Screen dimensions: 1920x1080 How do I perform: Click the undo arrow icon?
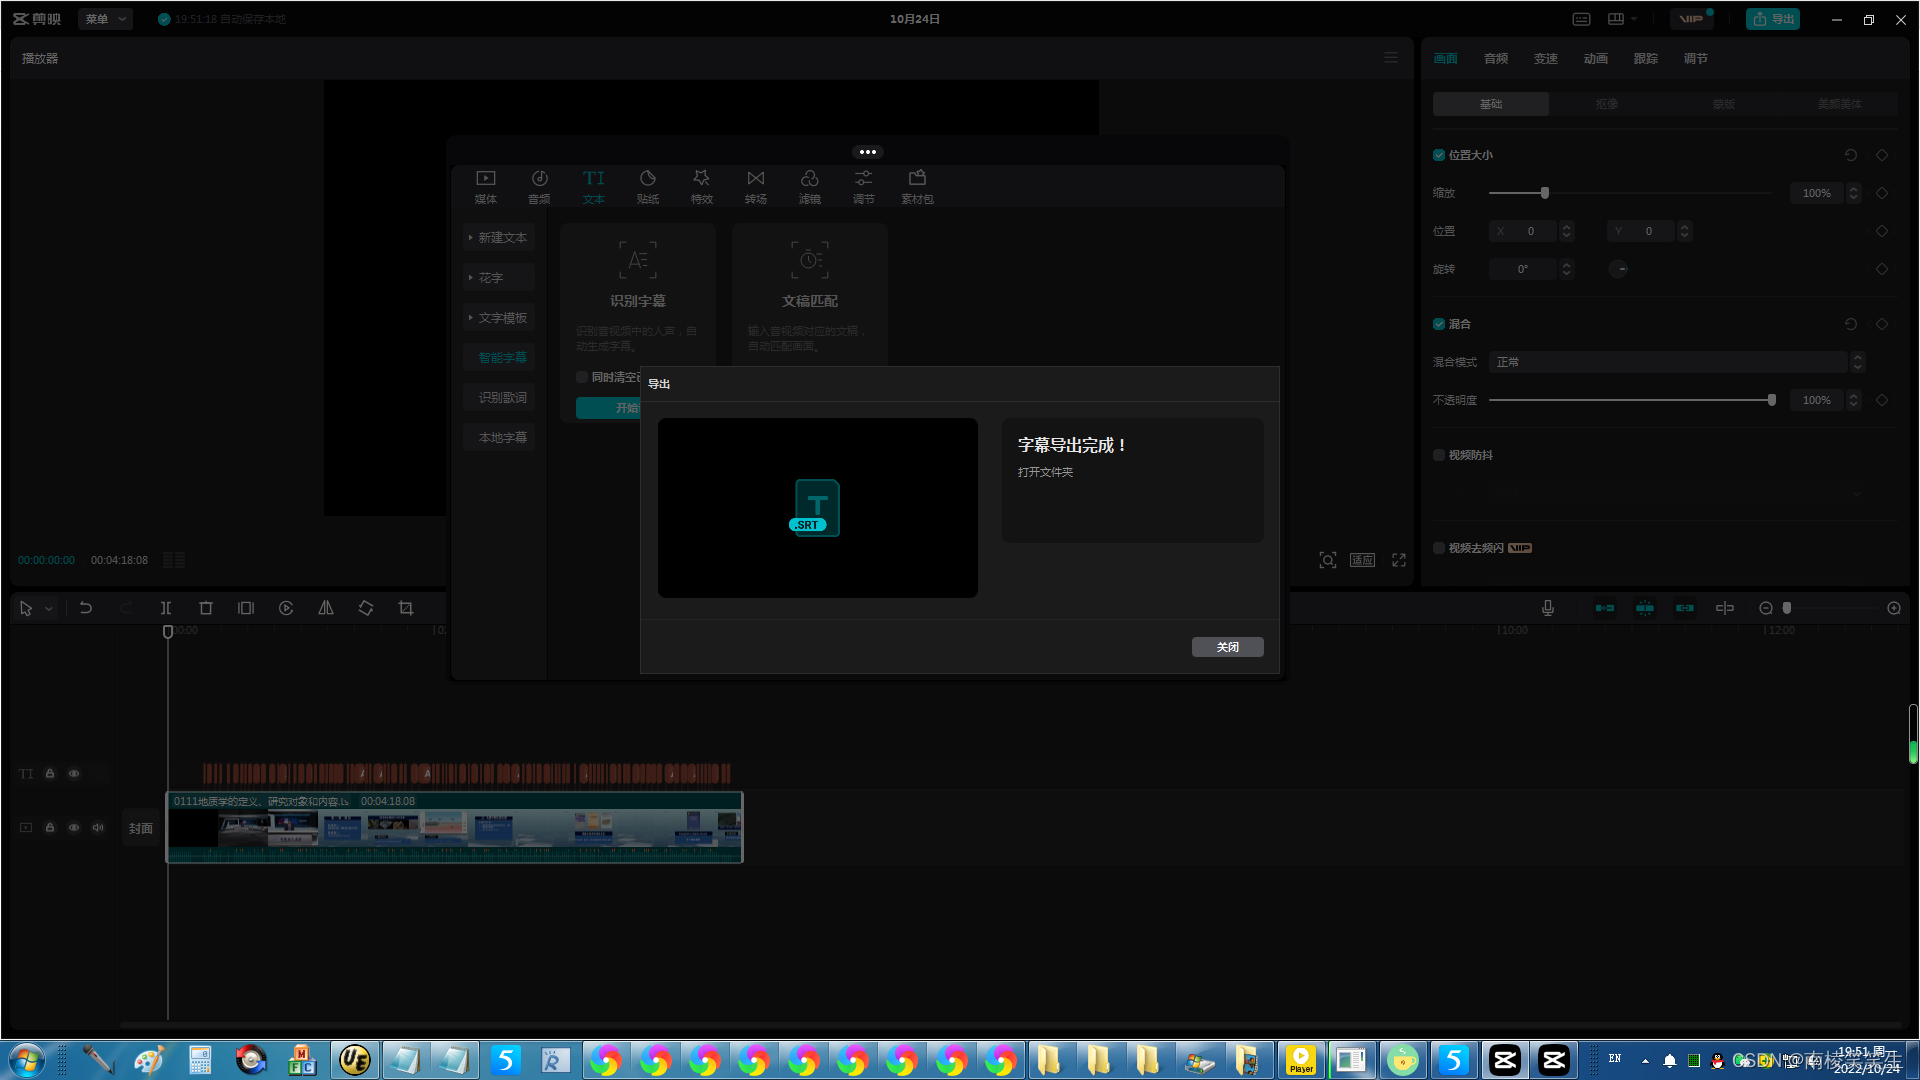pos(86,608)
